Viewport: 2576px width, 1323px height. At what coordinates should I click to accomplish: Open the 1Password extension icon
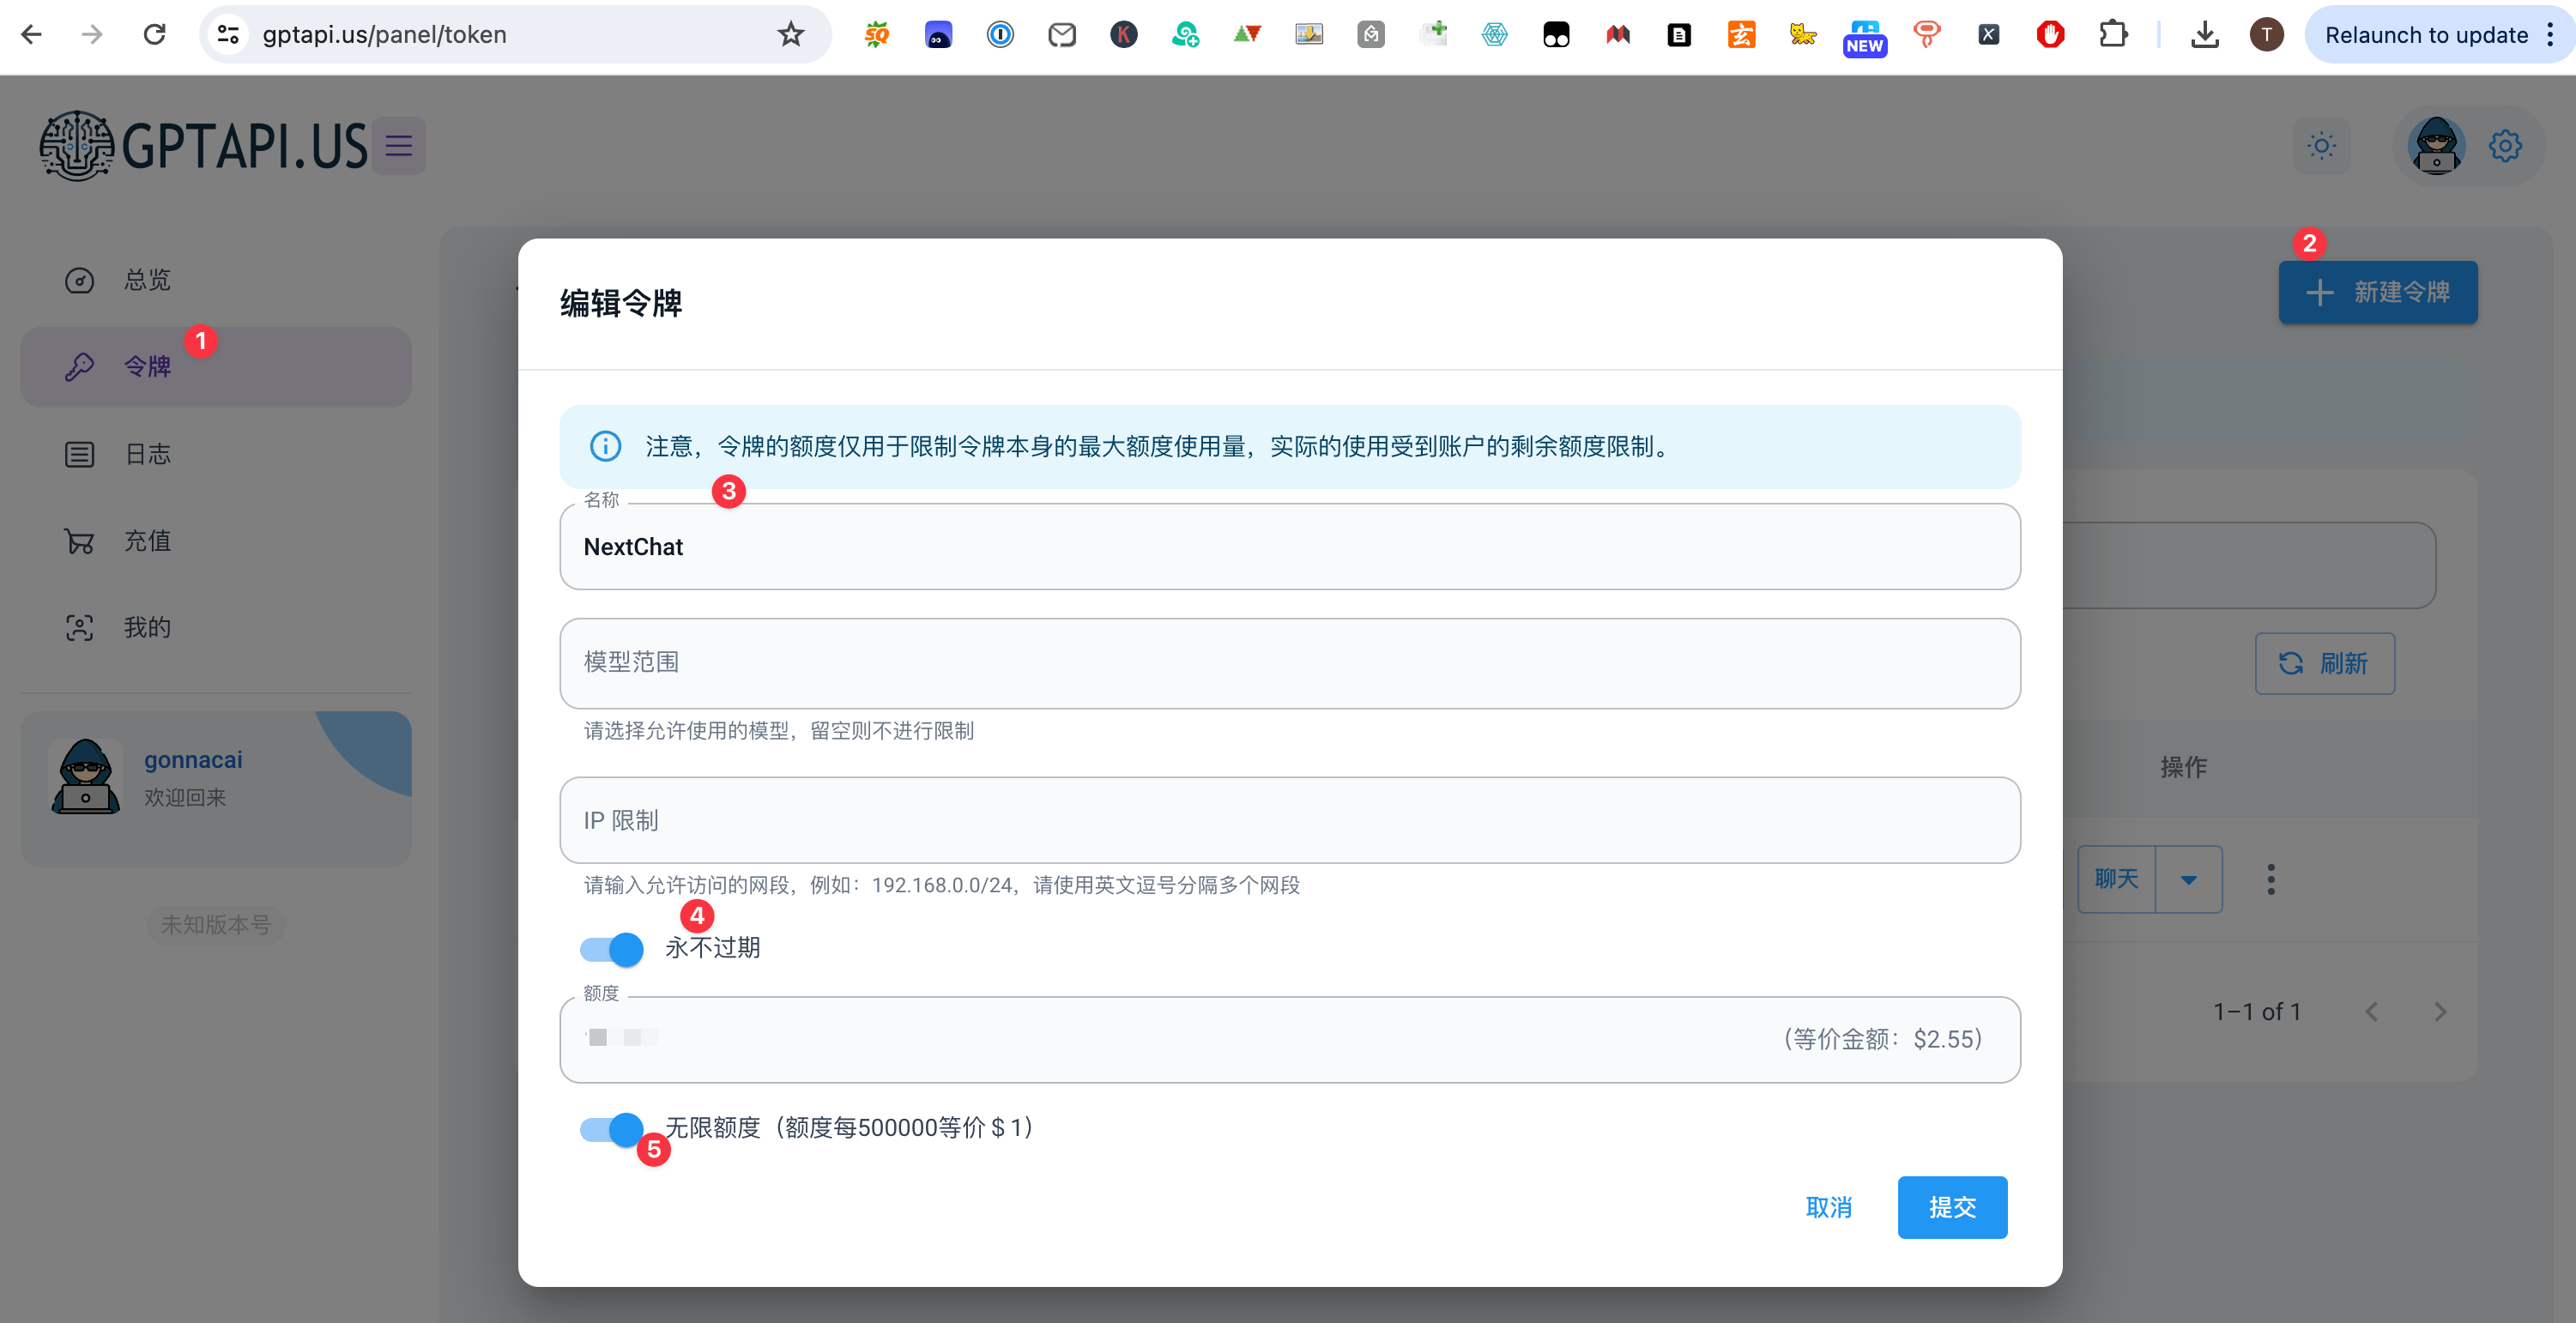1000,35
